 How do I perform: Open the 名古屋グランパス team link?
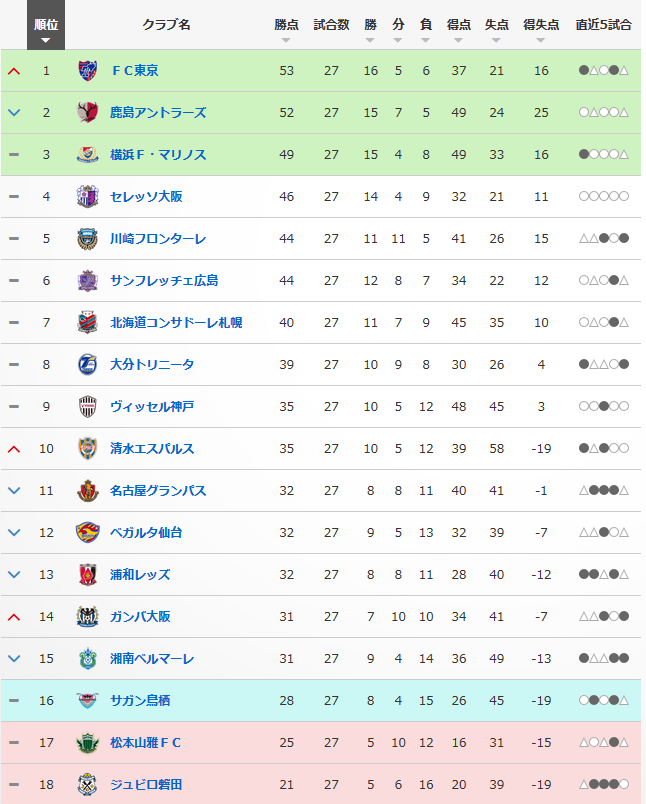(x=158, y=491)
